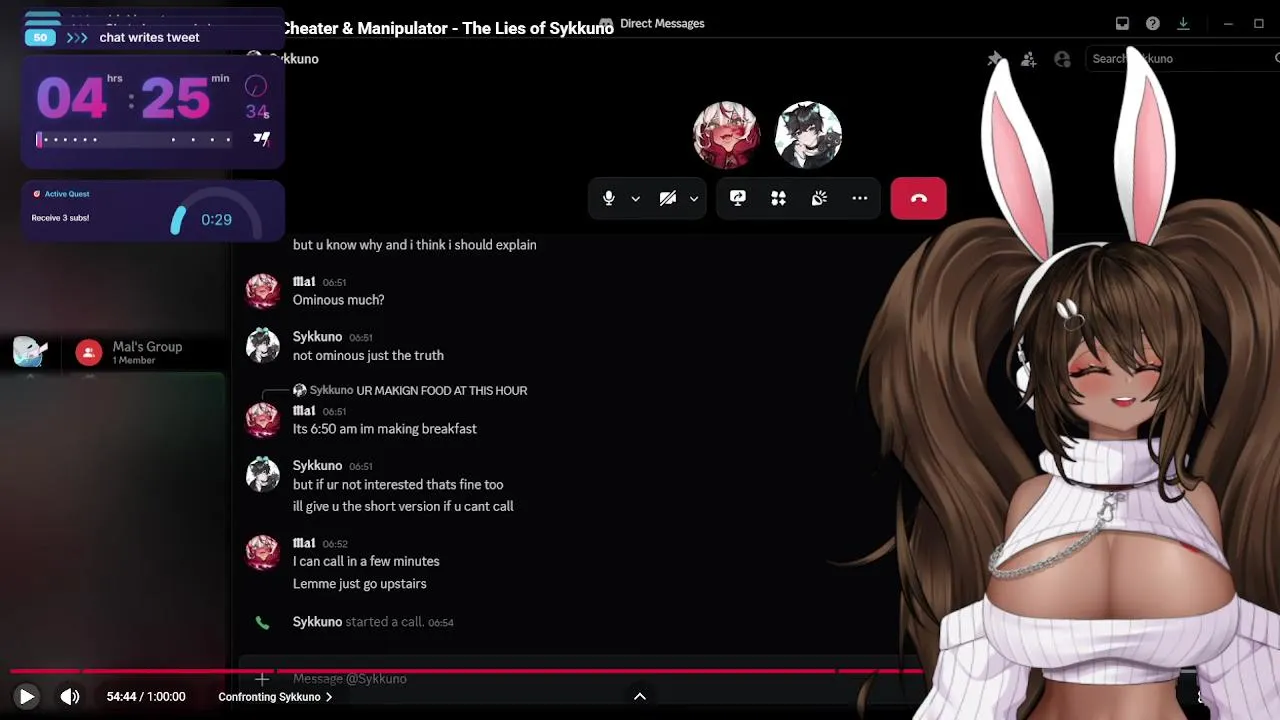Image resolution: width=1280 pixels, height=720 pixels.
Task: Focus the Search Sykkuno field
Action: point(1180,59)
